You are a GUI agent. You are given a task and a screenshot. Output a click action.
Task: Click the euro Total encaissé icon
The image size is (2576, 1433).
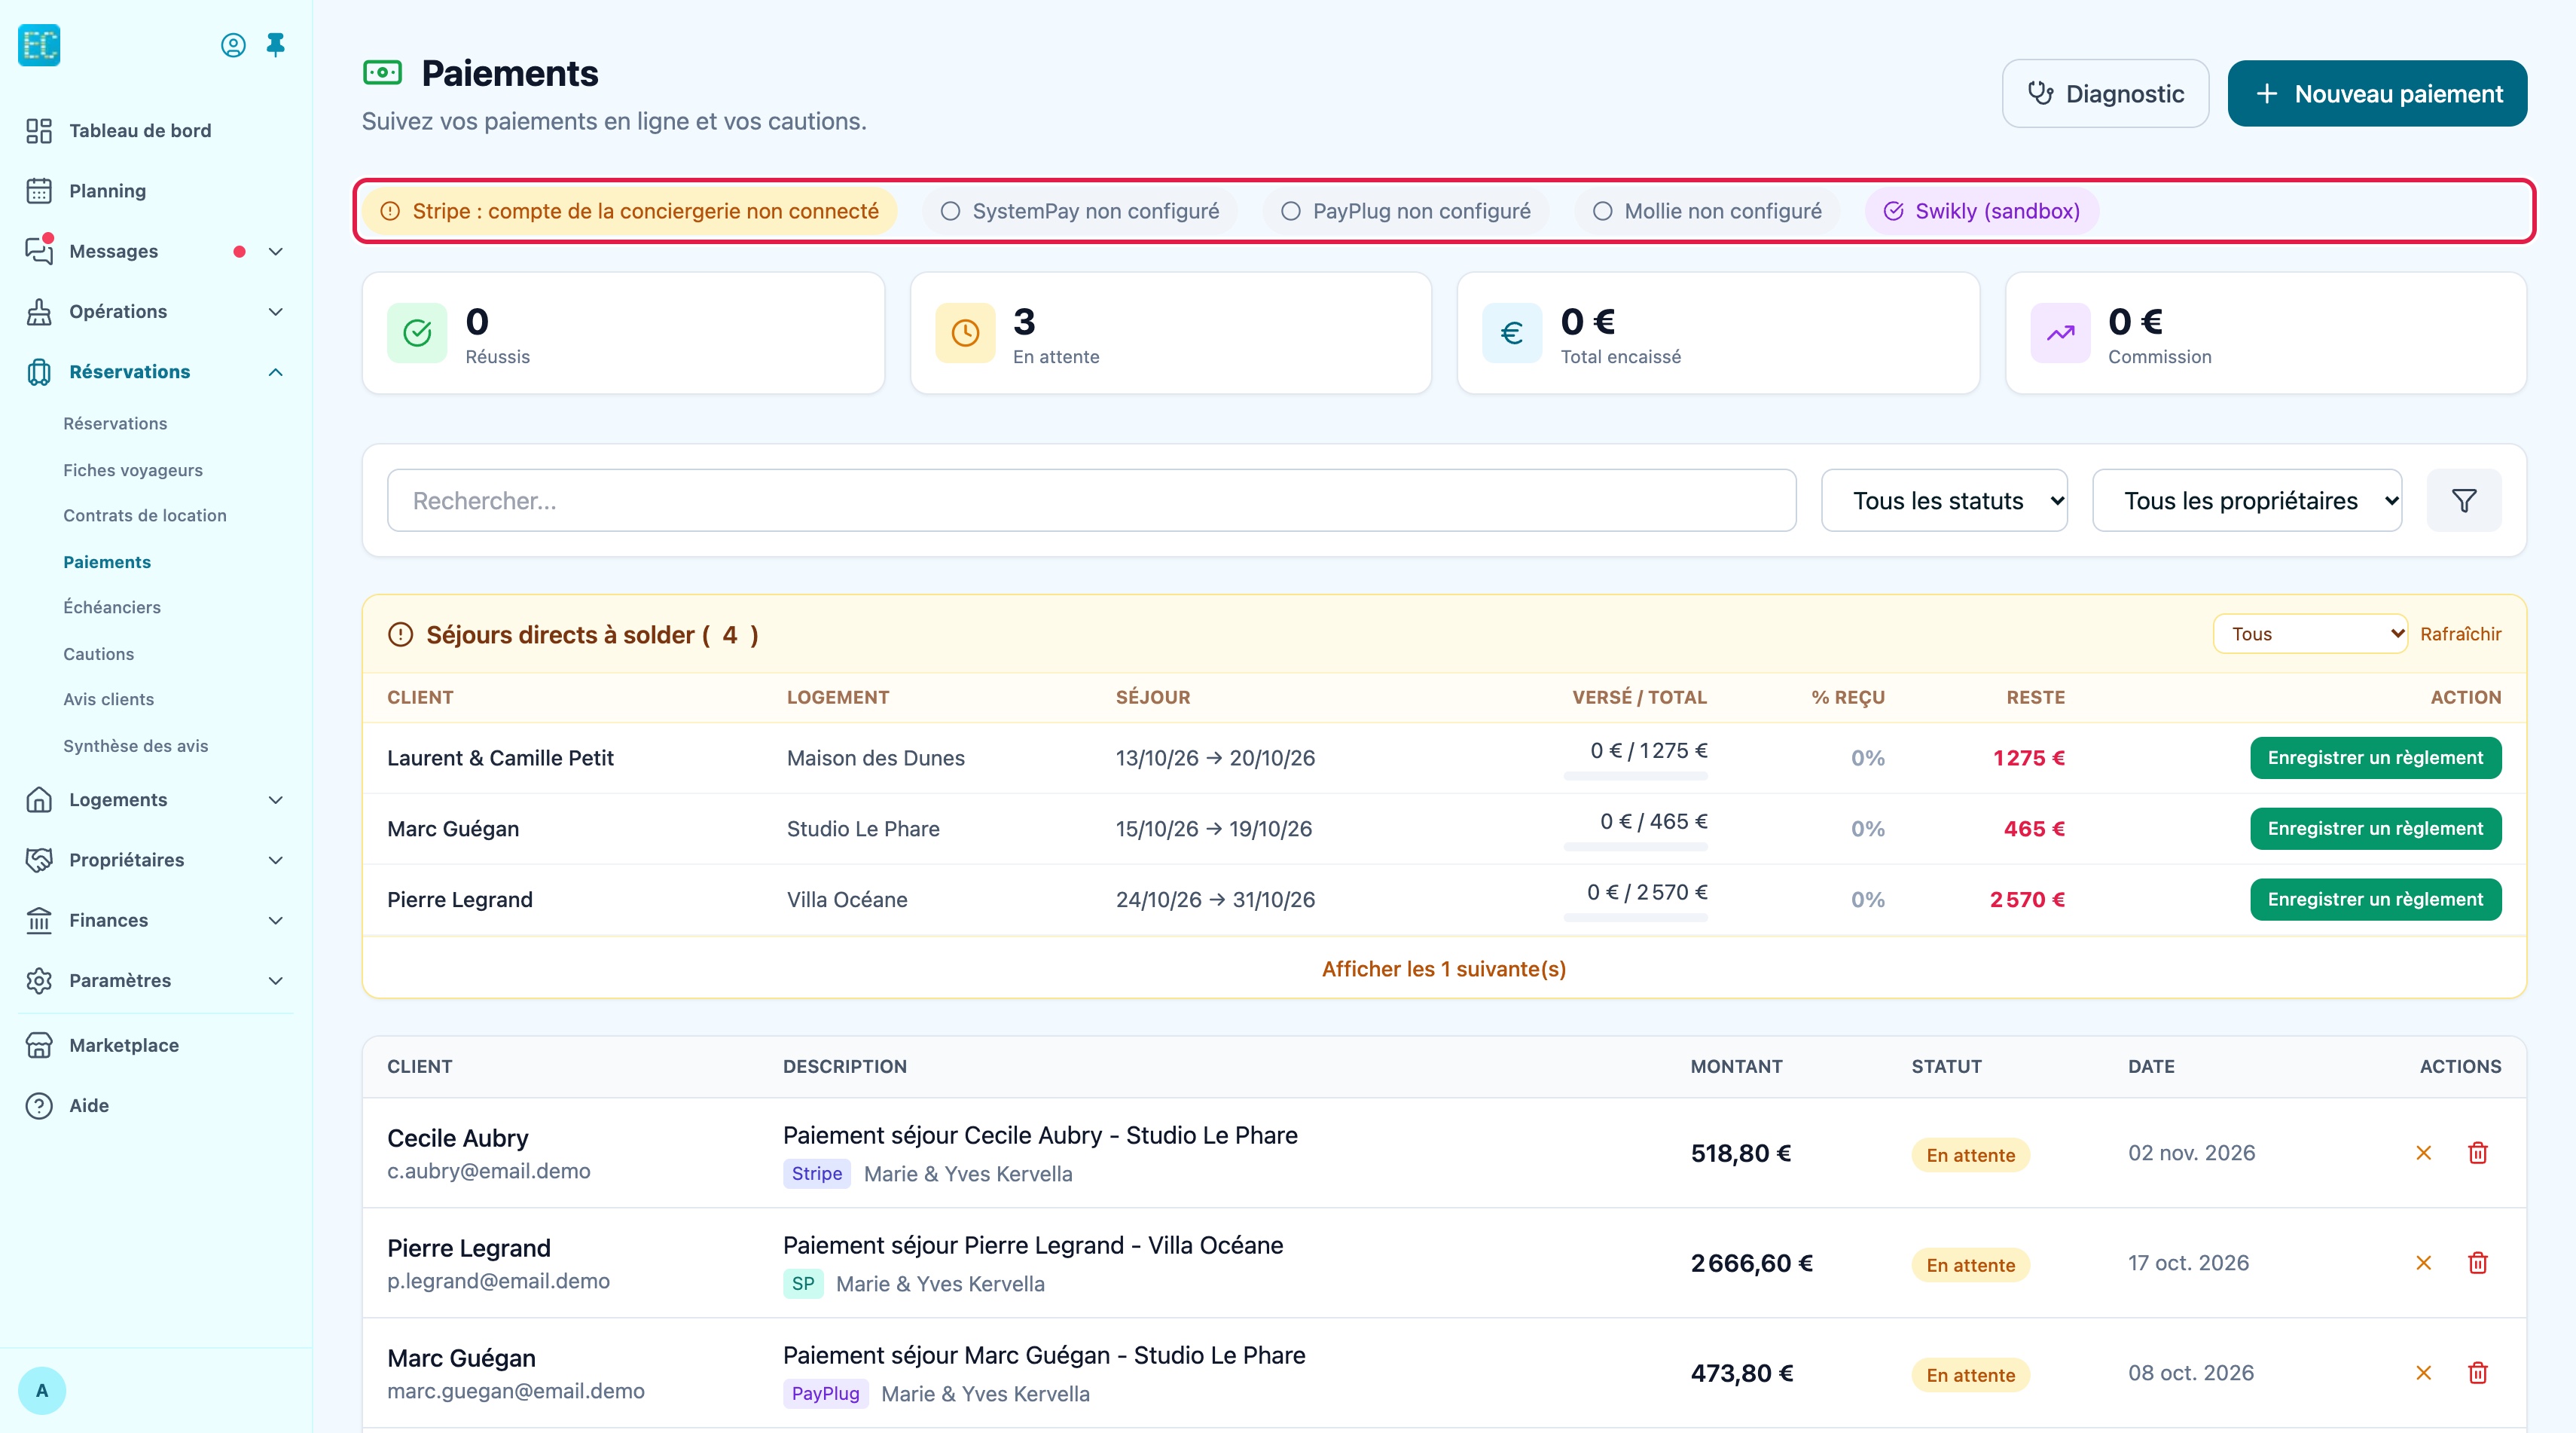pos(1512,333)
